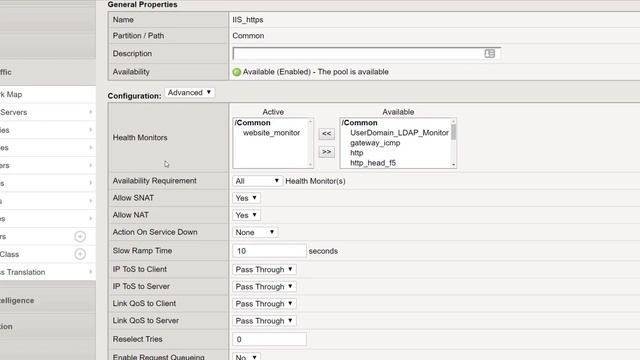Open the Enable Request Queueing dropdown
Viewport: 640px width, 360px height.
point(246,356)
